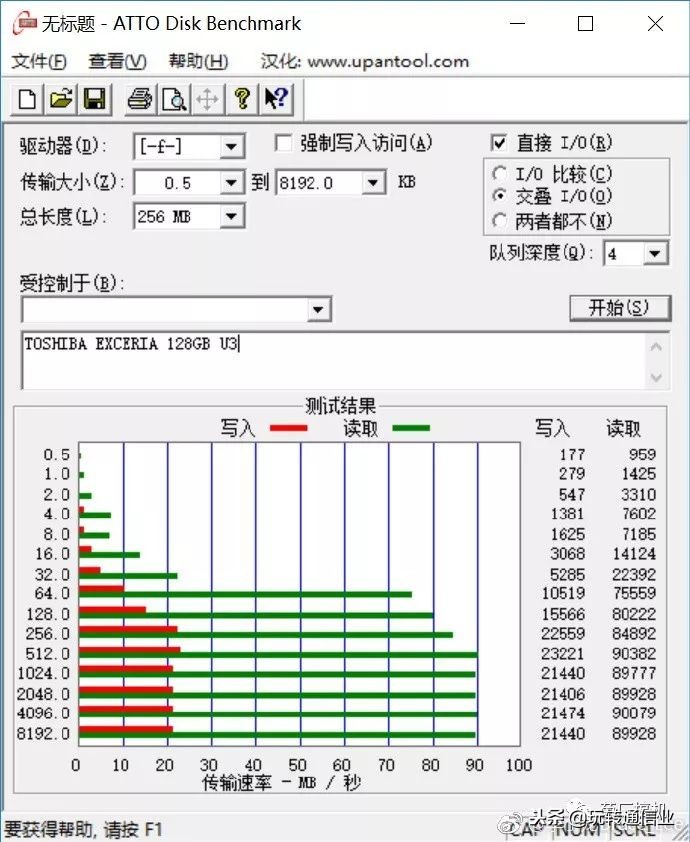The height and width of the screenshot is (842, 690).
Task: Click the 写入 results column header
Action: point(552,429)
